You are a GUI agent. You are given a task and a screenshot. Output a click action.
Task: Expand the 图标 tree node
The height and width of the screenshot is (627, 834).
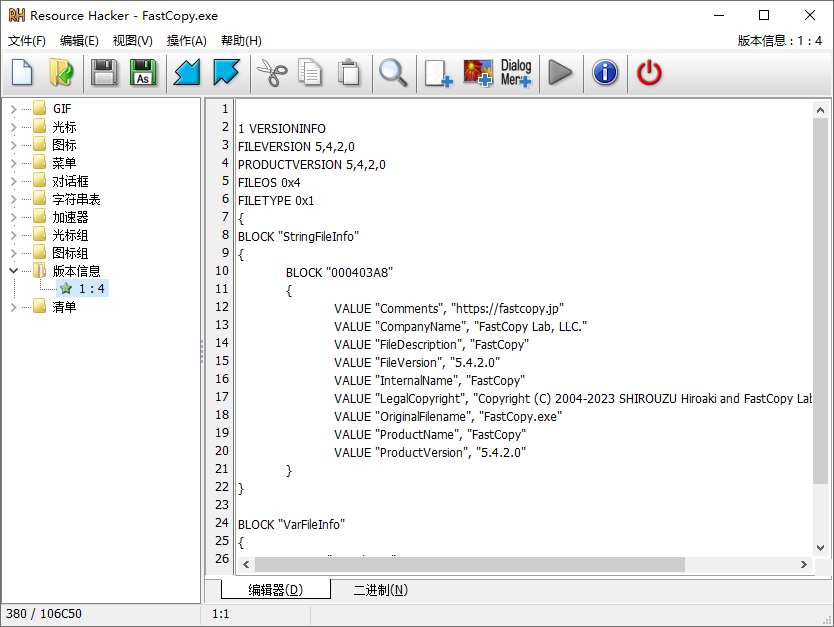coord(13,145)
